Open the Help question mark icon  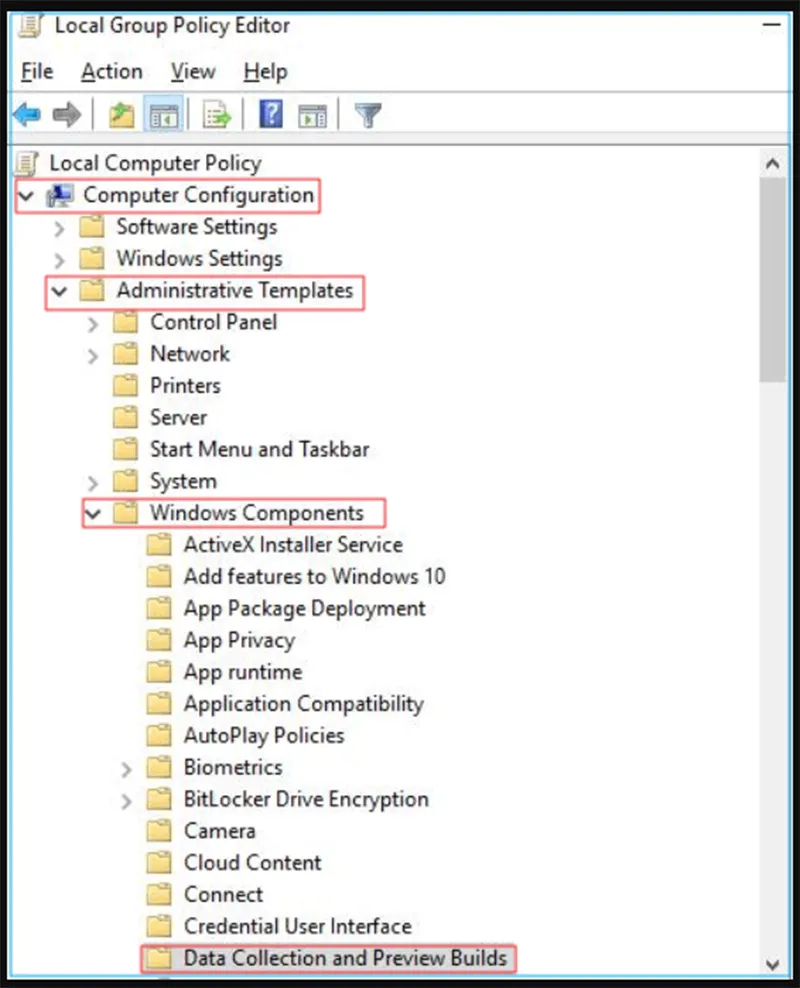tap(271, 115)
